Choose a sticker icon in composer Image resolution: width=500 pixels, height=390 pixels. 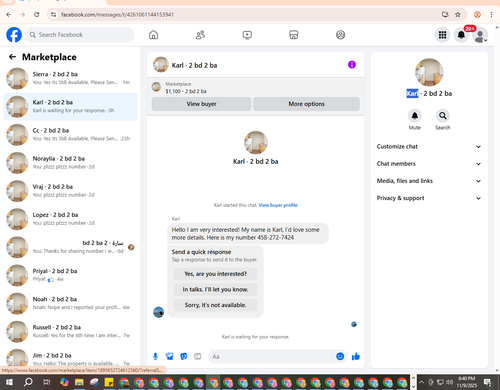coord(184,357)
